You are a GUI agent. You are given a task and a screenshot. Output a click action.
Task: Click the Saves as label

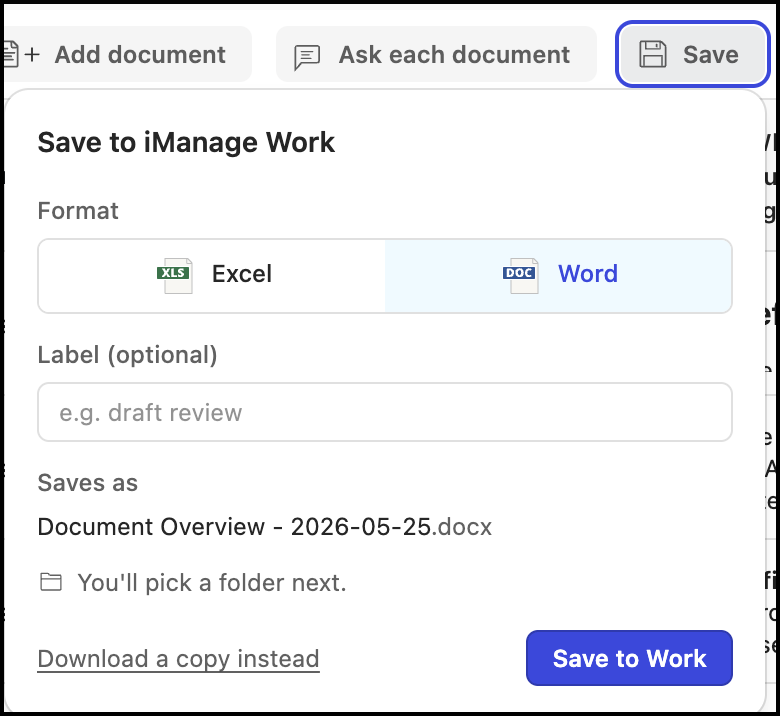(88, 483)
